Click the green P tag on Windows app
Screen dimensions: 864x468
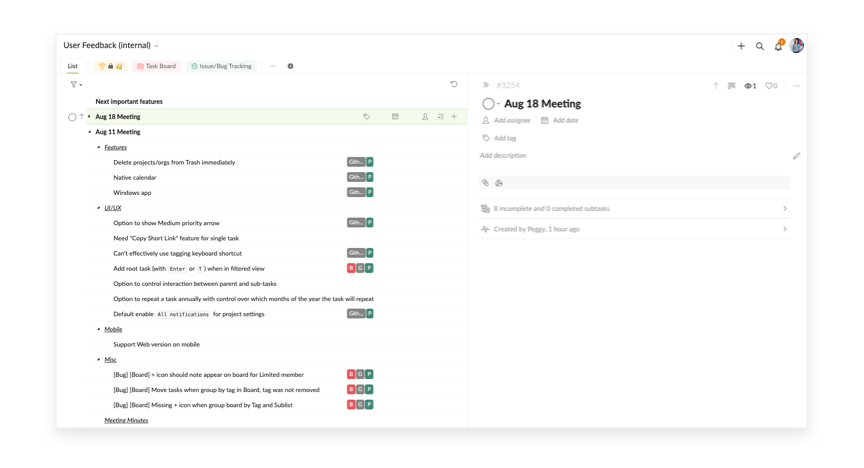(370, 192)
